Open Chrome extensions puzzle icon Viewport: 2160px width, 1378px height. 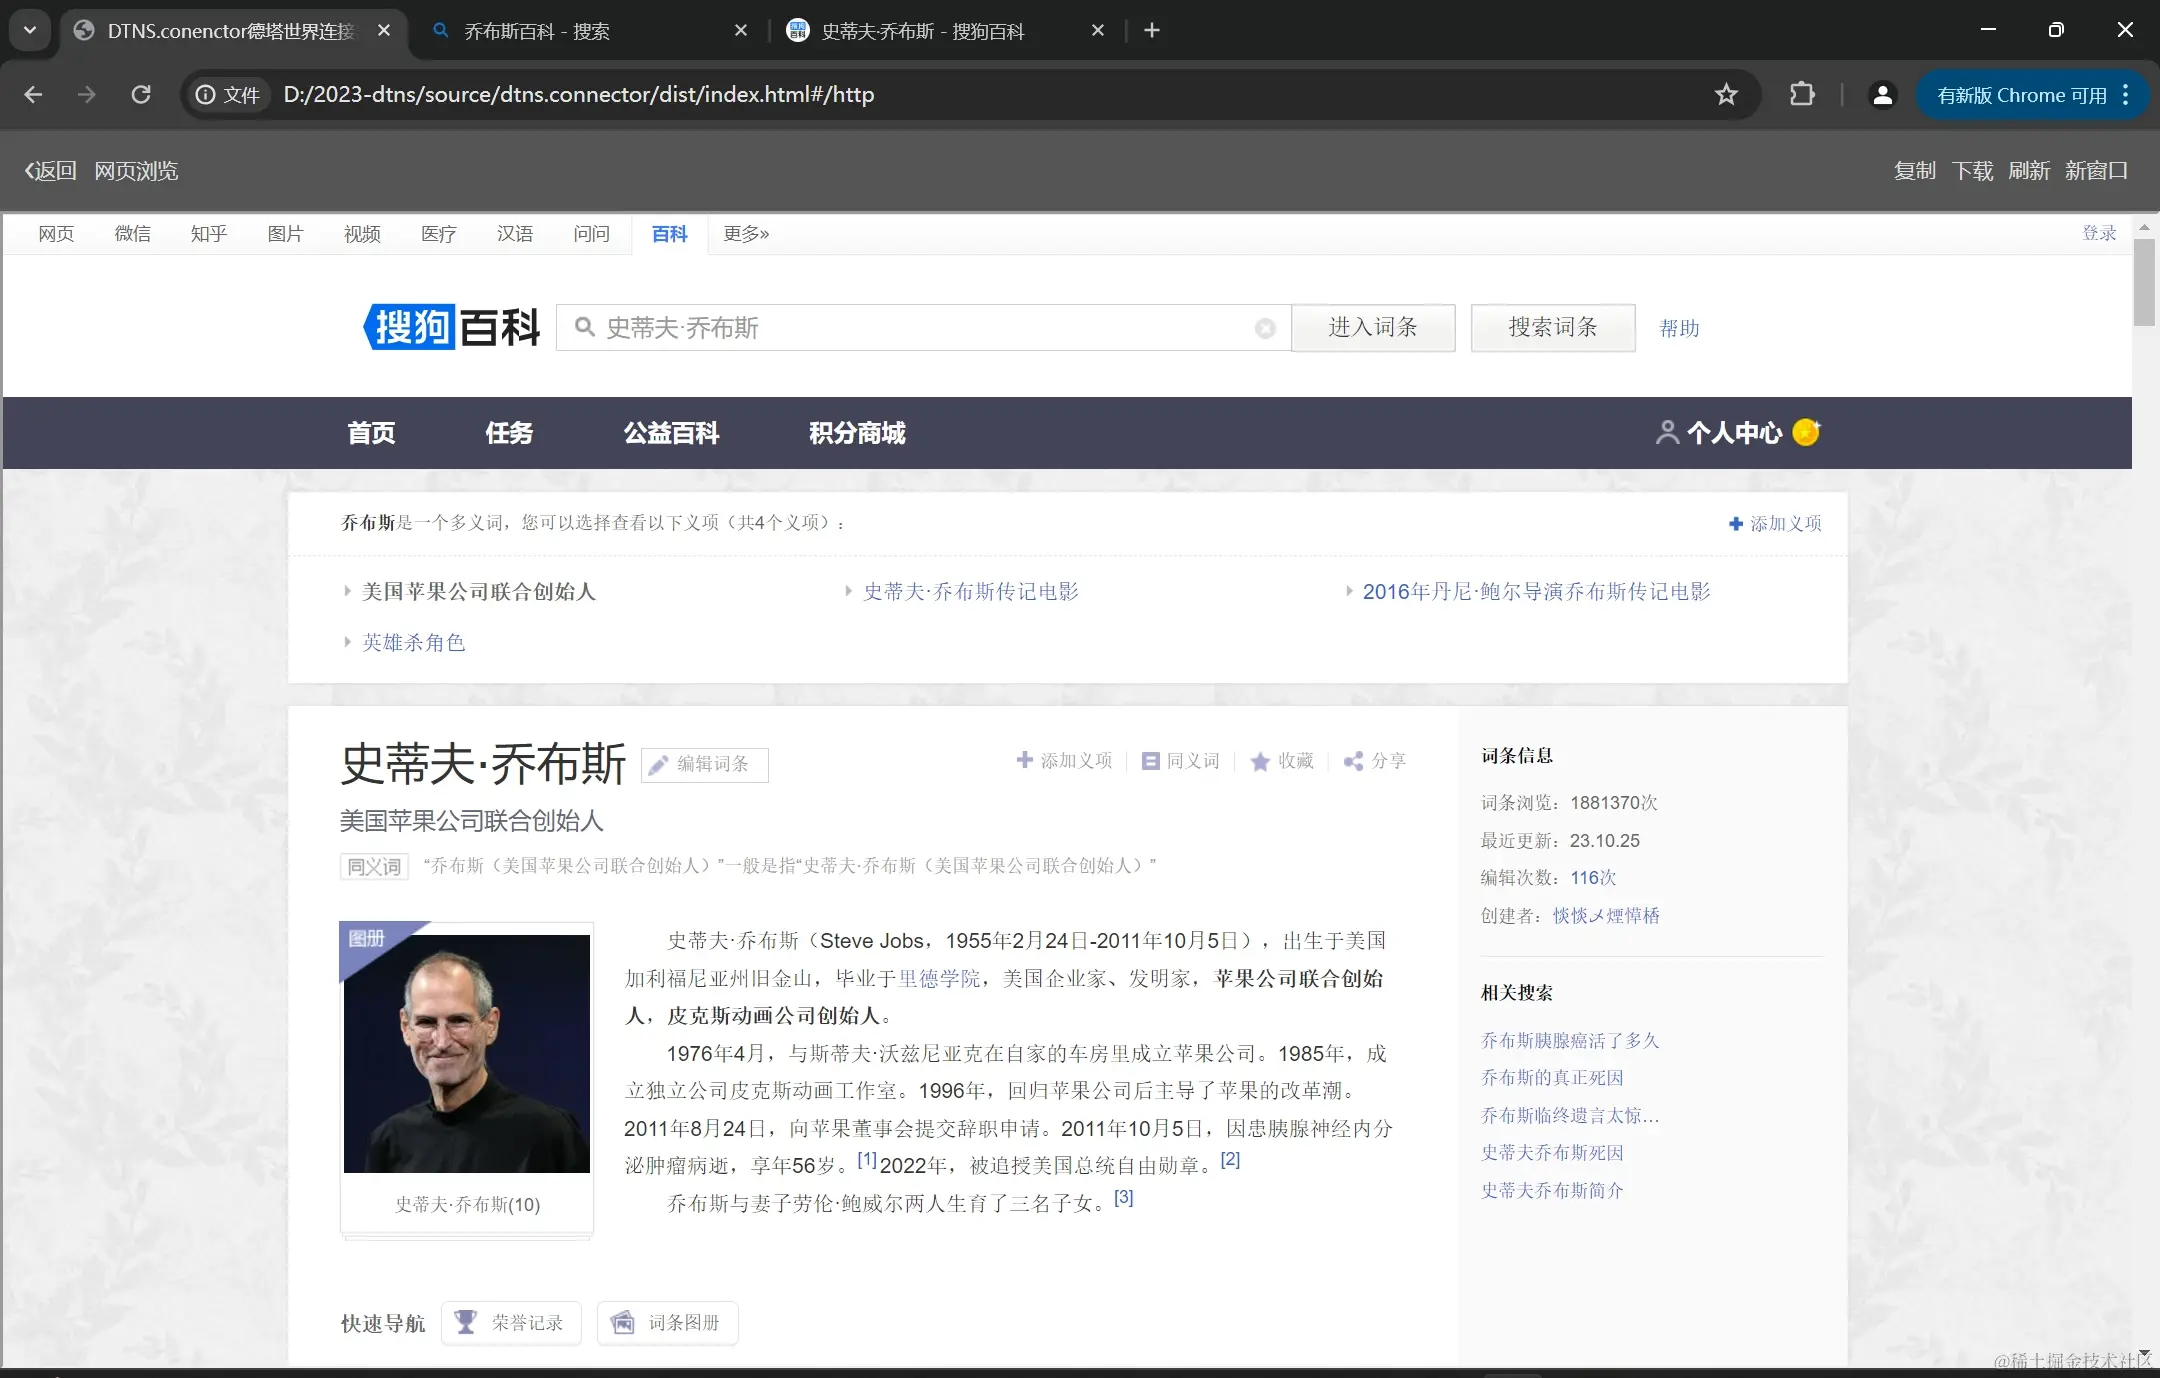coord(1802,95)
